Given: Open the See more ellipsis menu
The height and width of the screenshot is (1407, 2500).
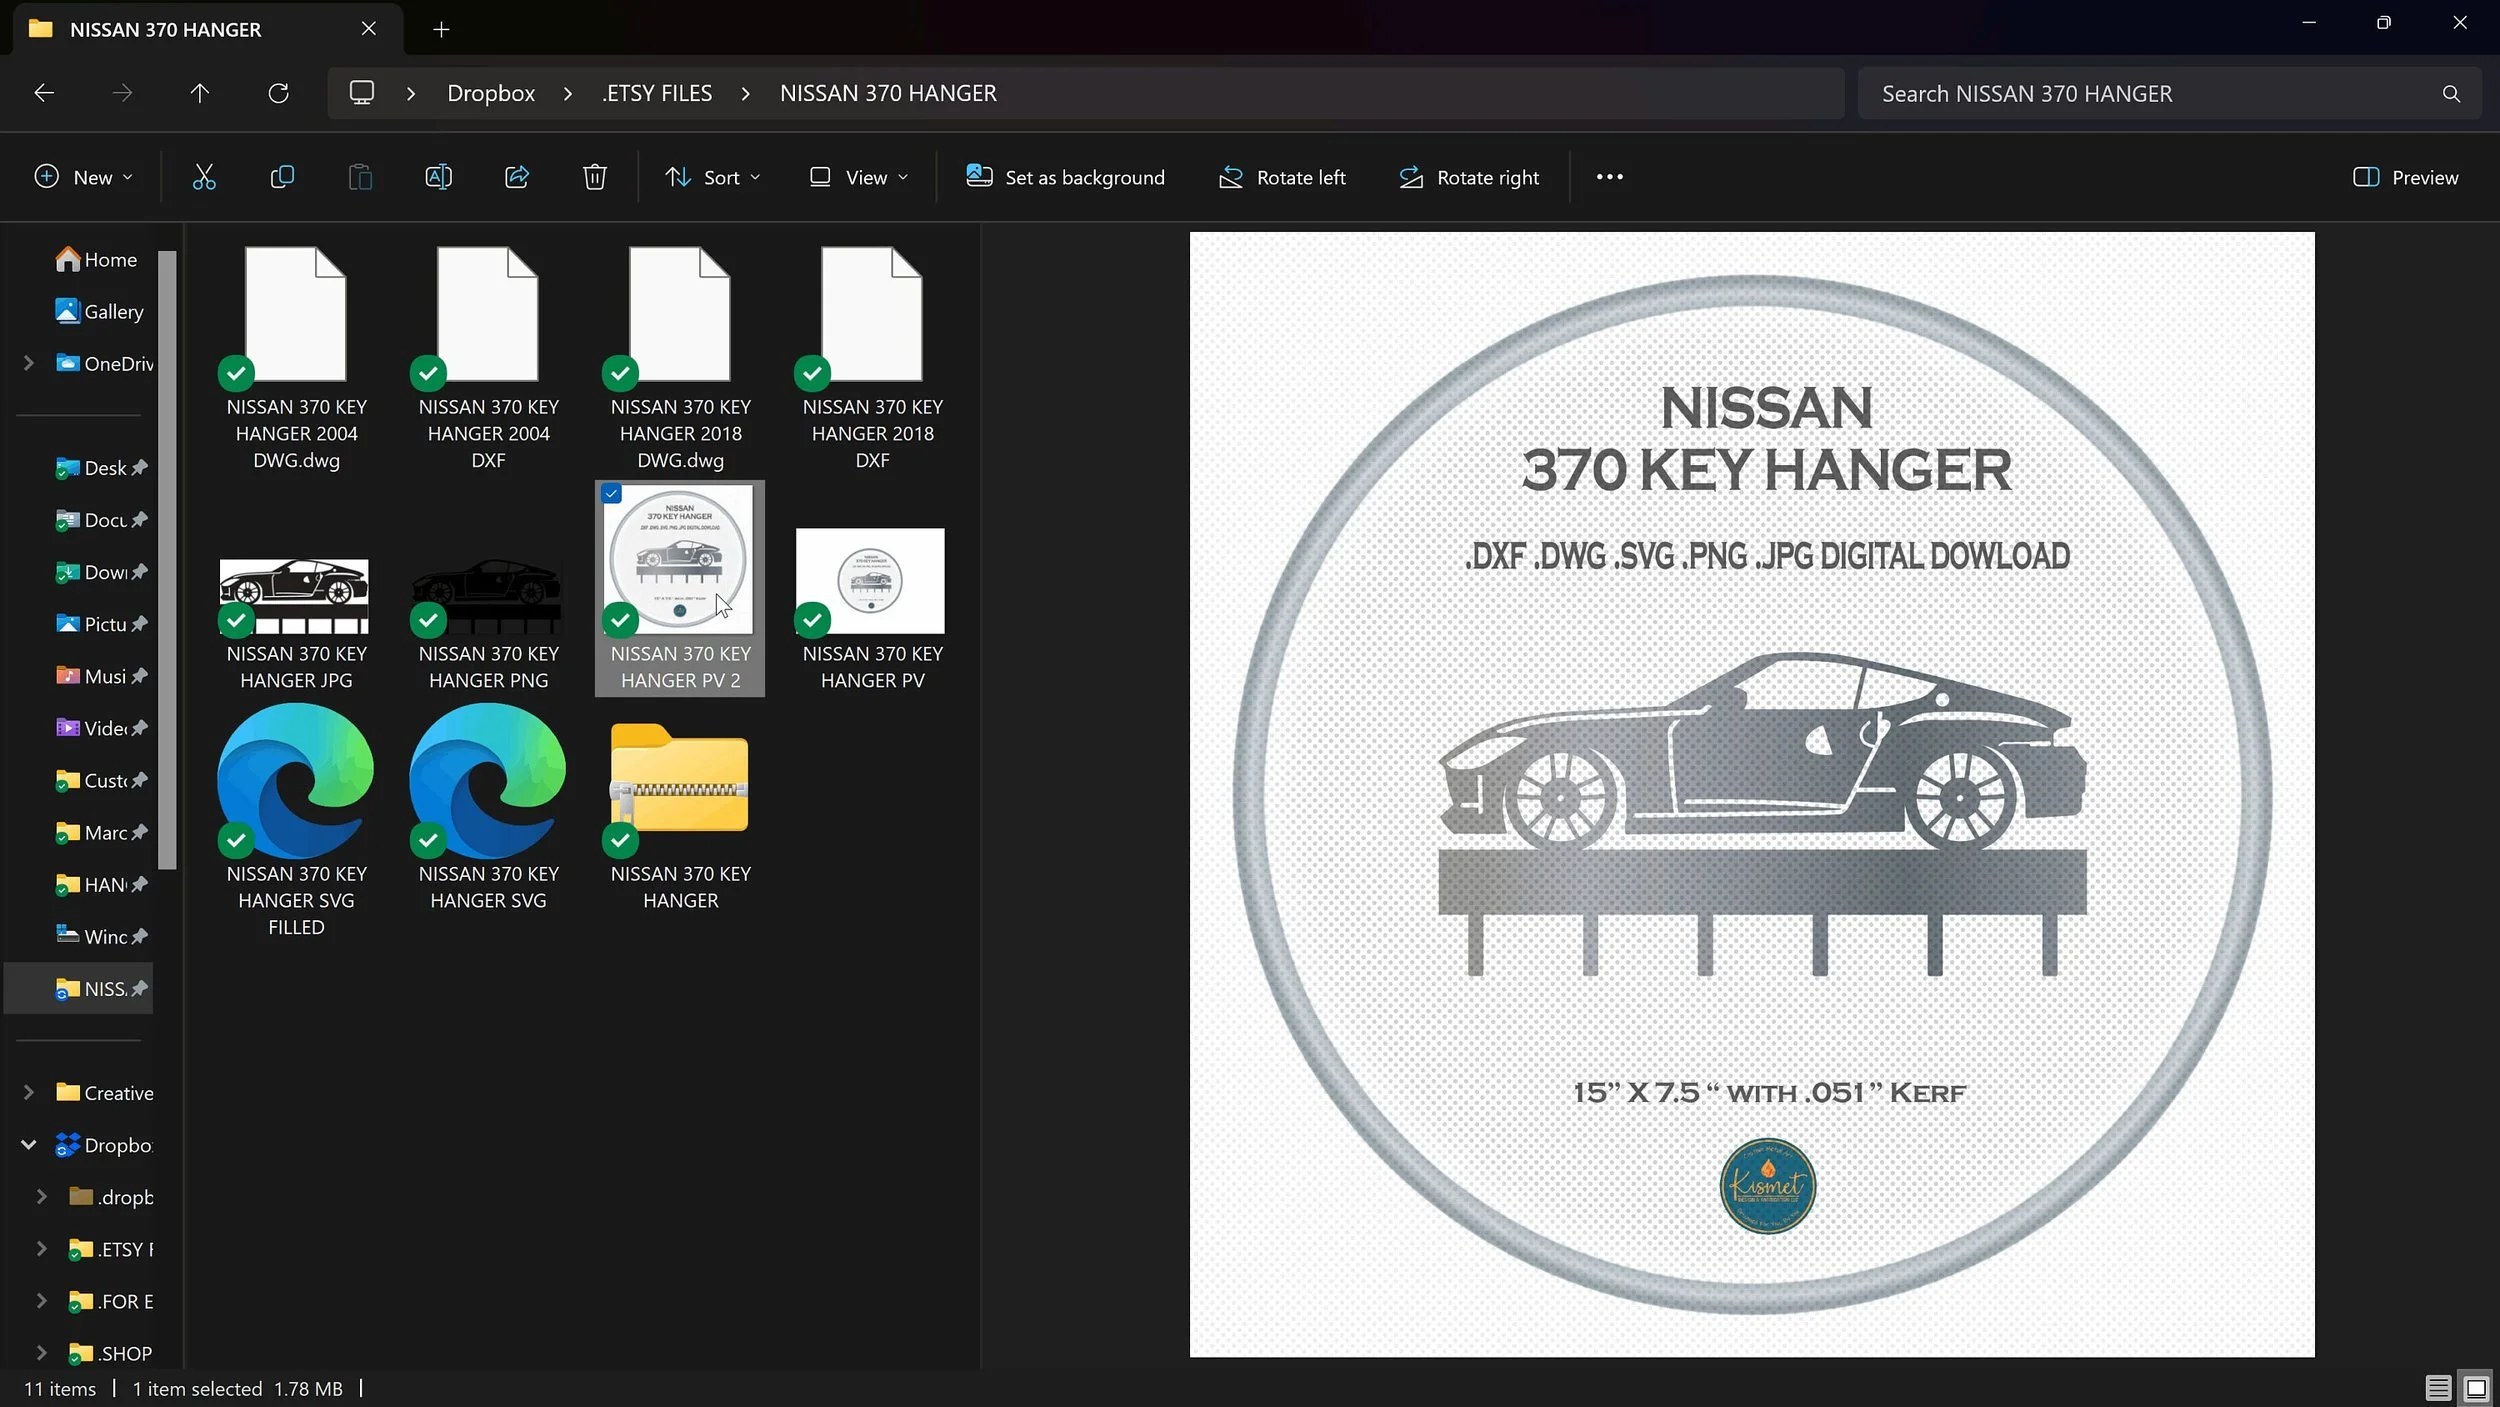Looking at the screenshot, I should tap(1609, 177).
